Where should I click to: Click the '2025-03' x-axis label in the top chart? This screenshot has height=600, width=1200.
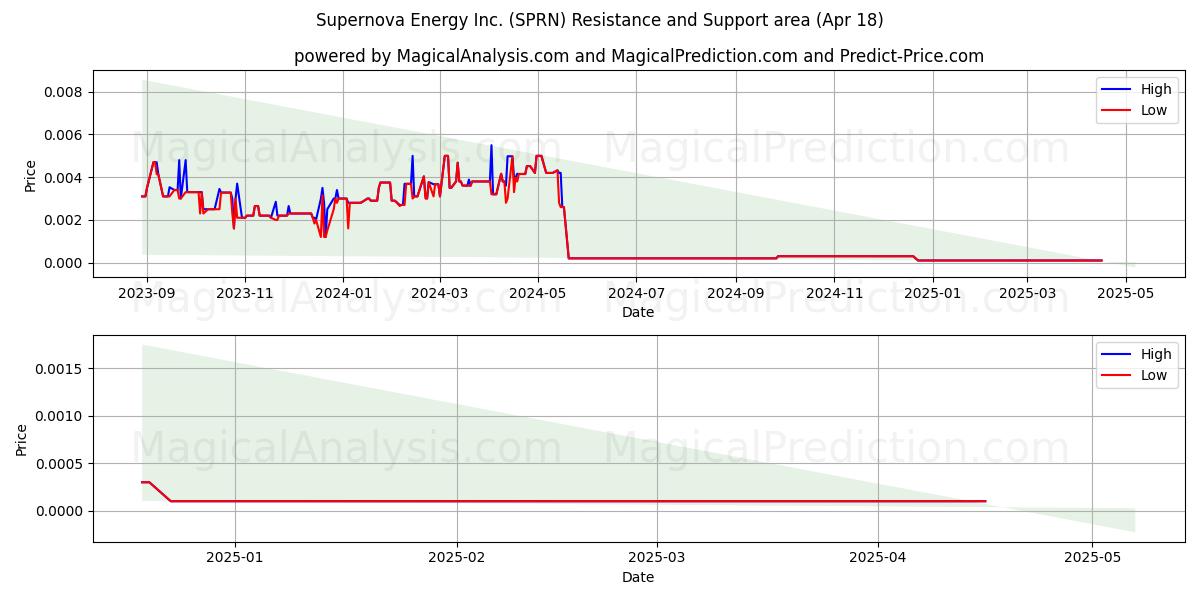click(1027, 293)
